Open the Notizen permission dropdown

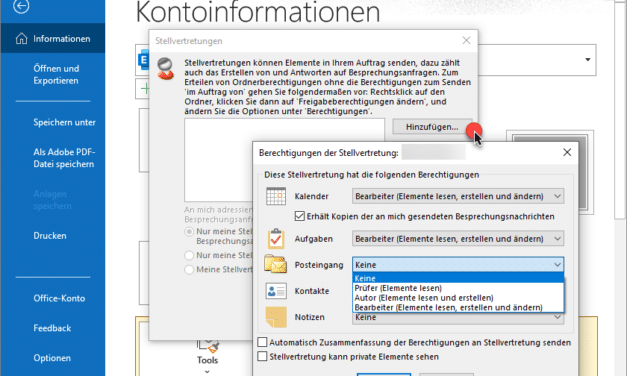458,318
